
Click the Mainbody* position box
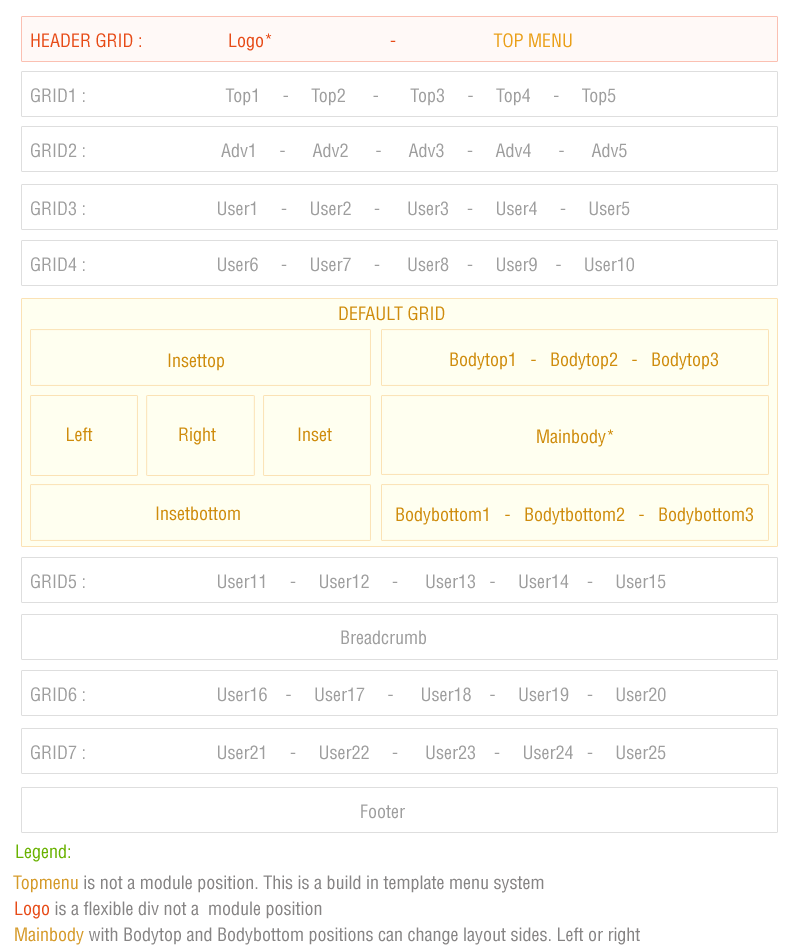(575, 436)
